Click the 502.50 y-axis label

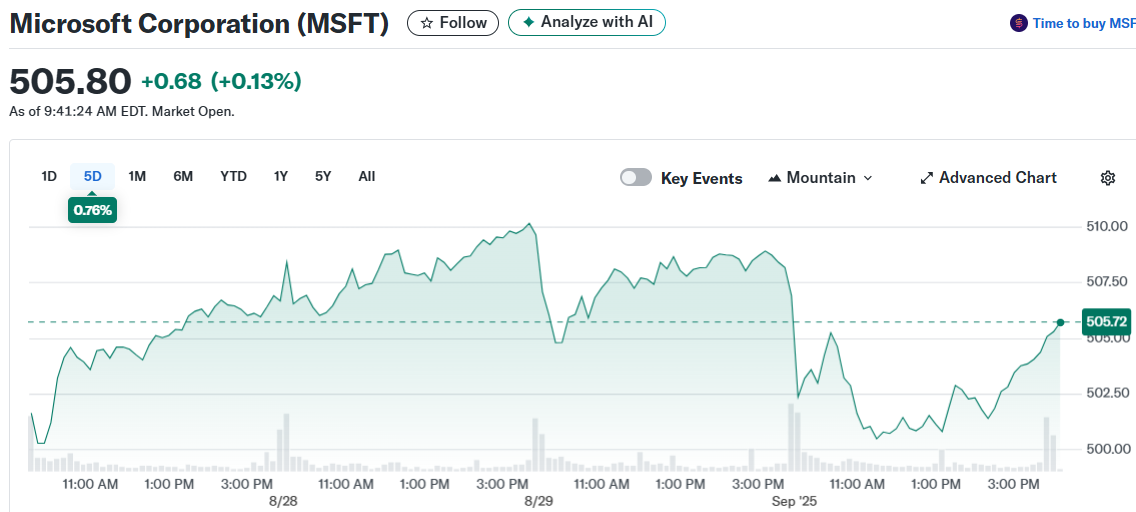coord(1107,393)
